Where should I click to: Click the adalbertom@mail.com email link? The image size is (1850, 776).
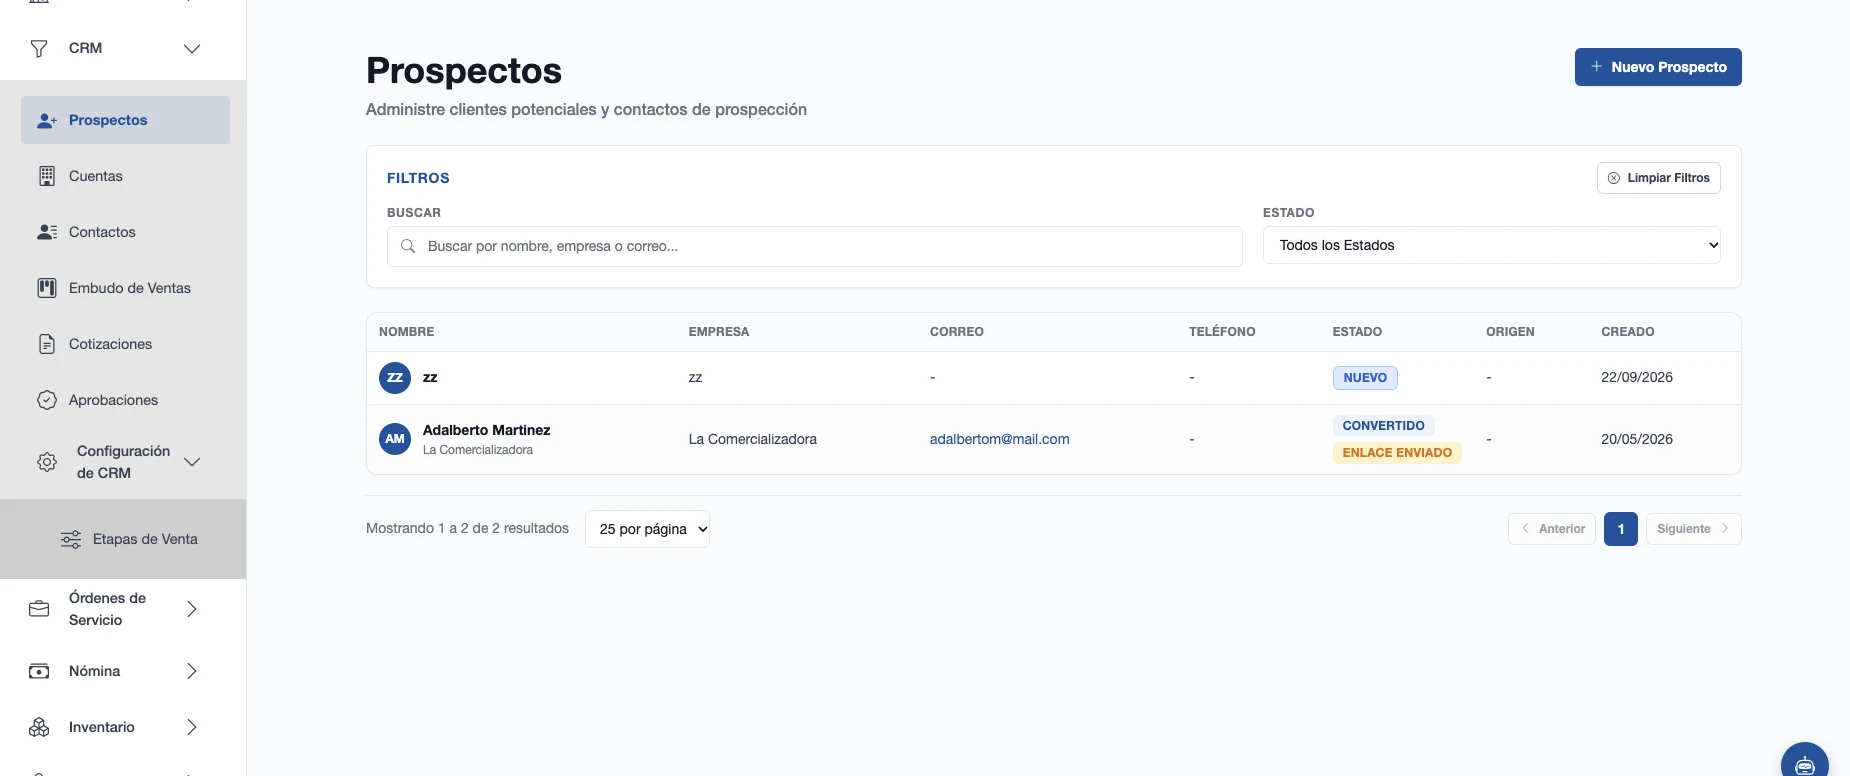999,439
